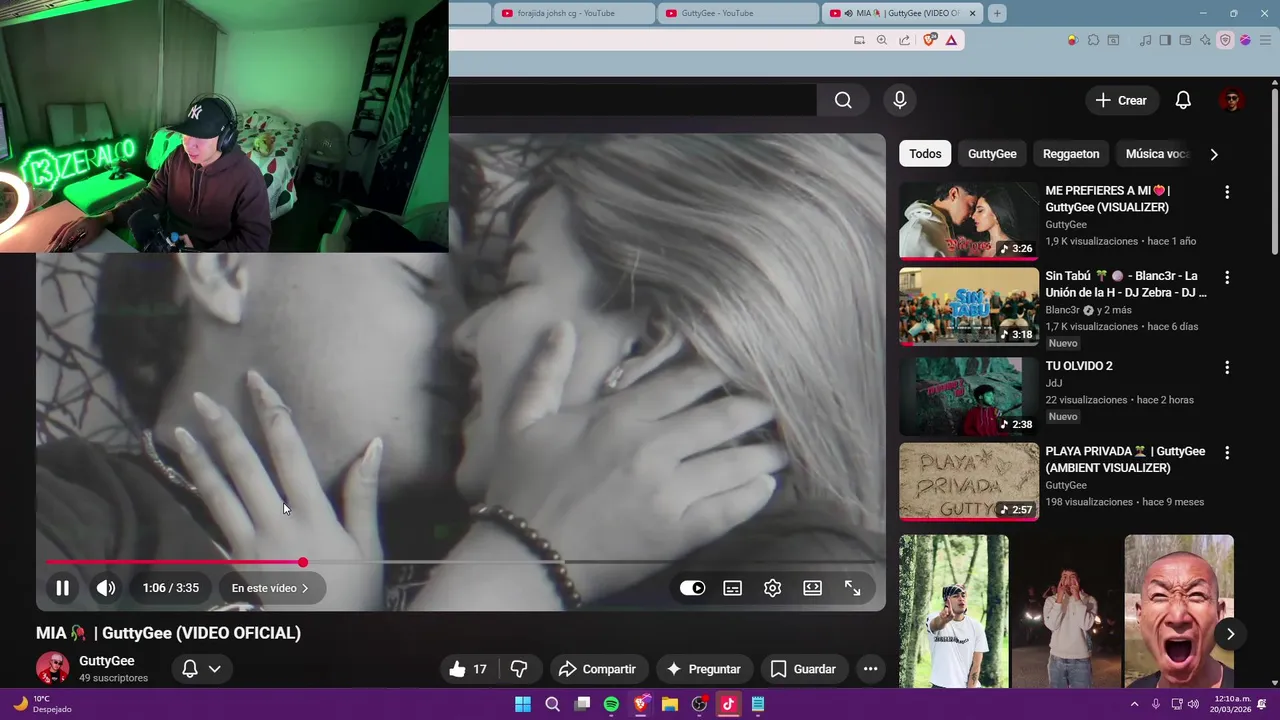Click the YouTube search input field
This screenshot has width=1280, height=720.
tap(632, 100)
